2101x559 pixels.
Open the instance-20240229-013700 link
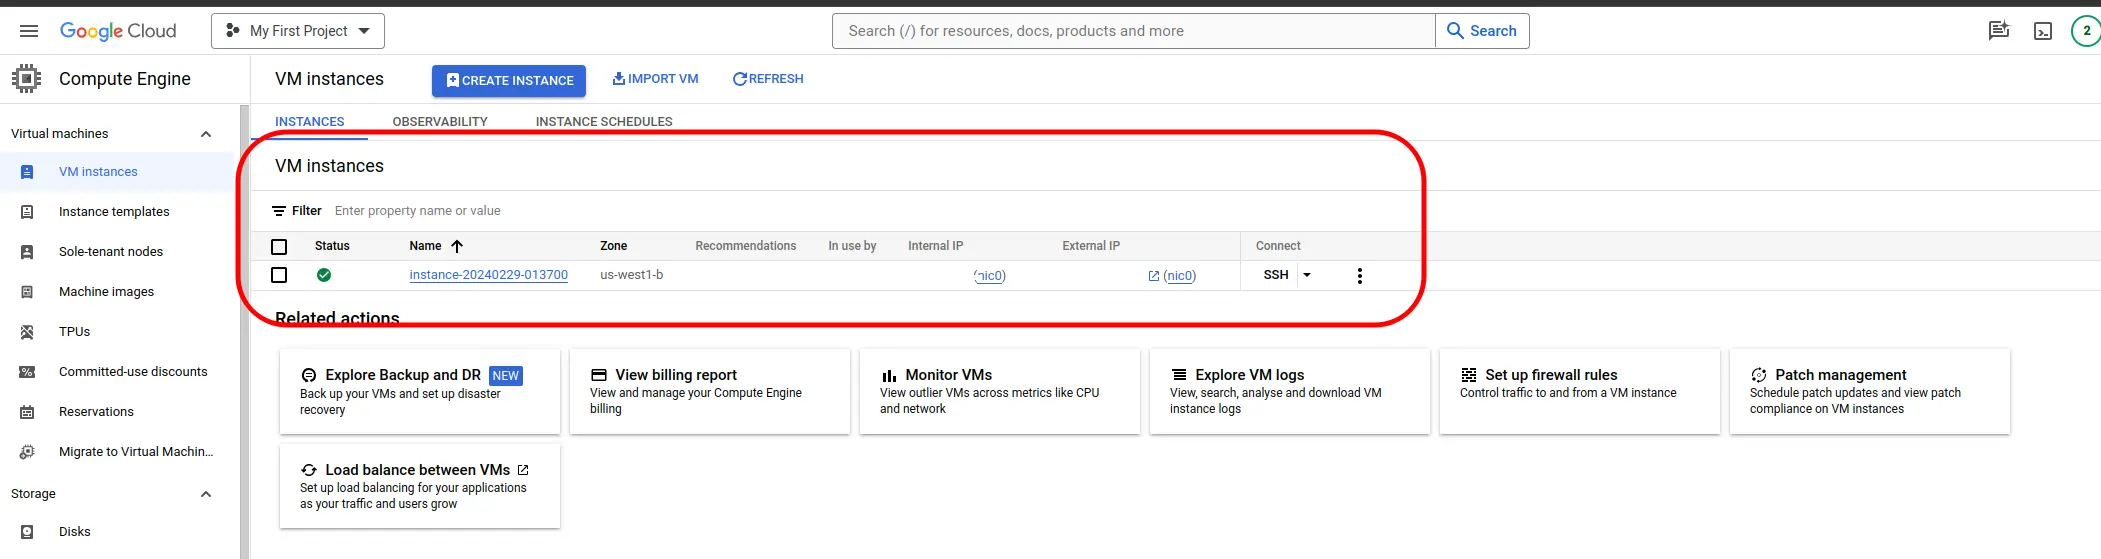[488, 275]
